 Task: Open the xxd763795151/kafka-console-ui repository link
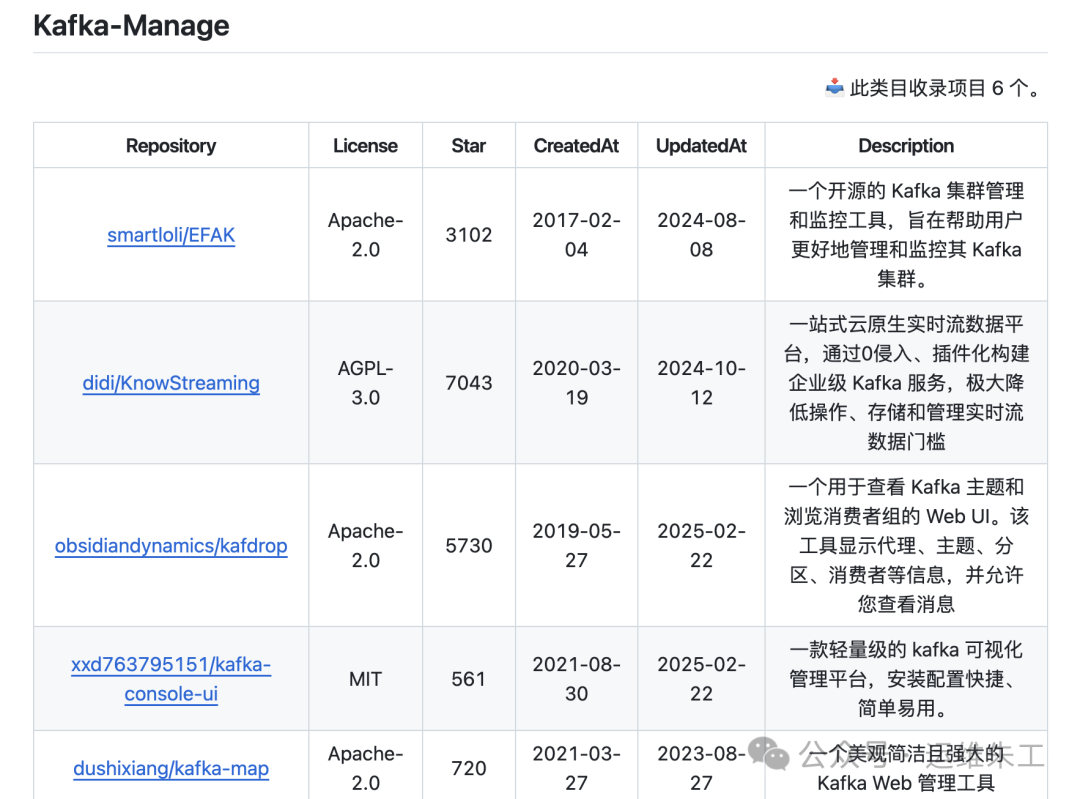tap(171, 679)
